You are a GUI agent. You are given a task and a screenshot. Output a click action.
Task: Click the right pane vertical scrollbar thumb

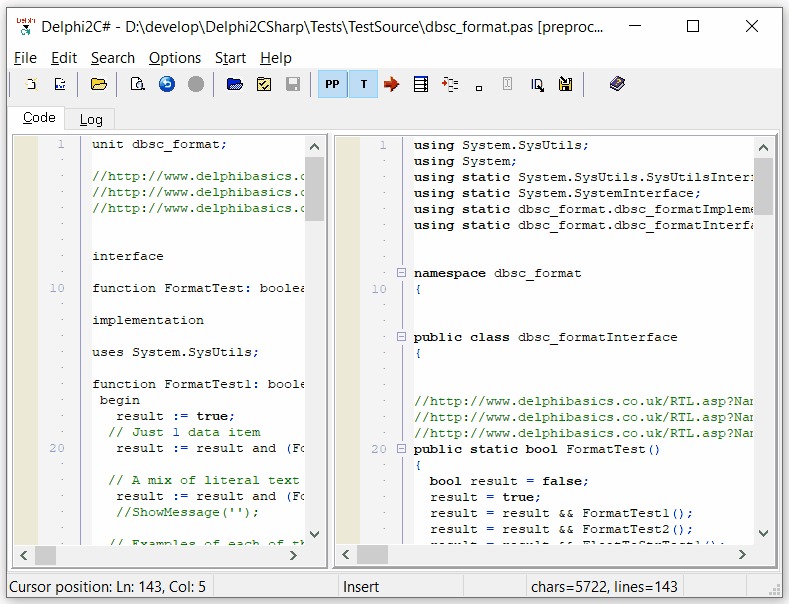(763, 187)
